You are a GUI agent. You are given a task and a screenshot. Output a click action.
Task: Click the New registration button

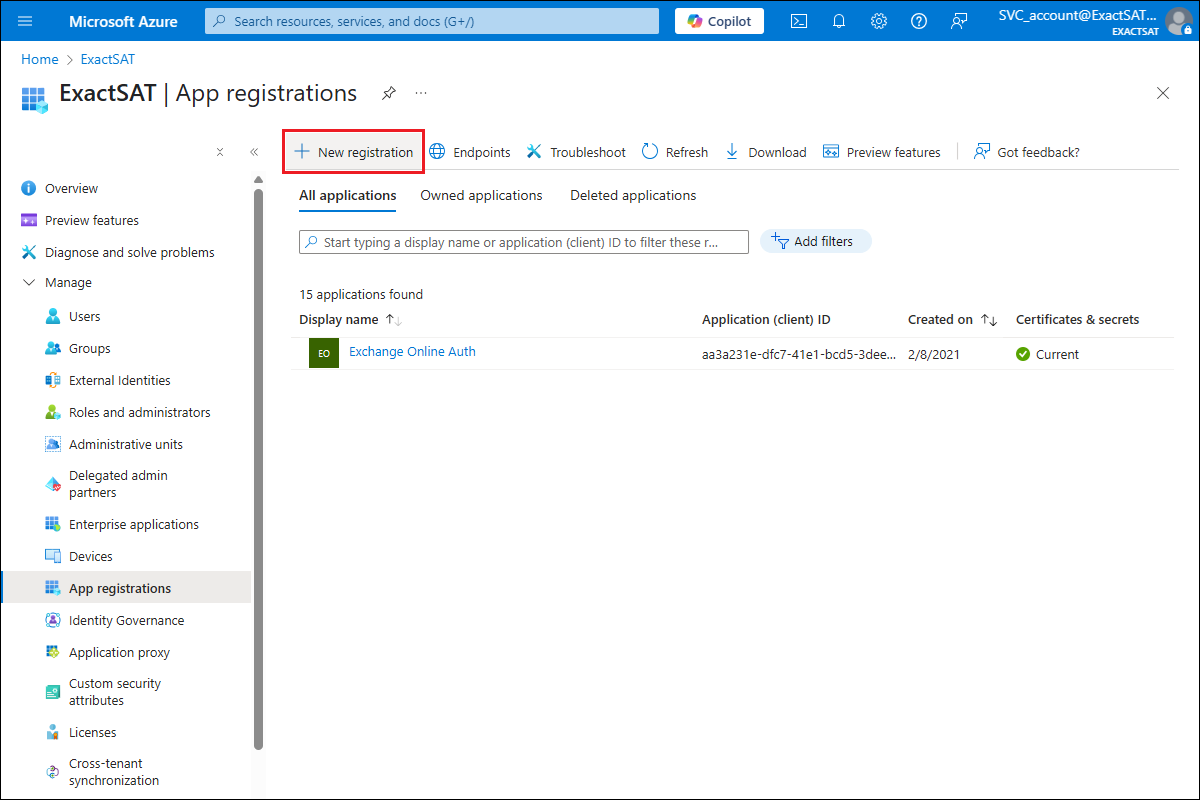(354, 152)
